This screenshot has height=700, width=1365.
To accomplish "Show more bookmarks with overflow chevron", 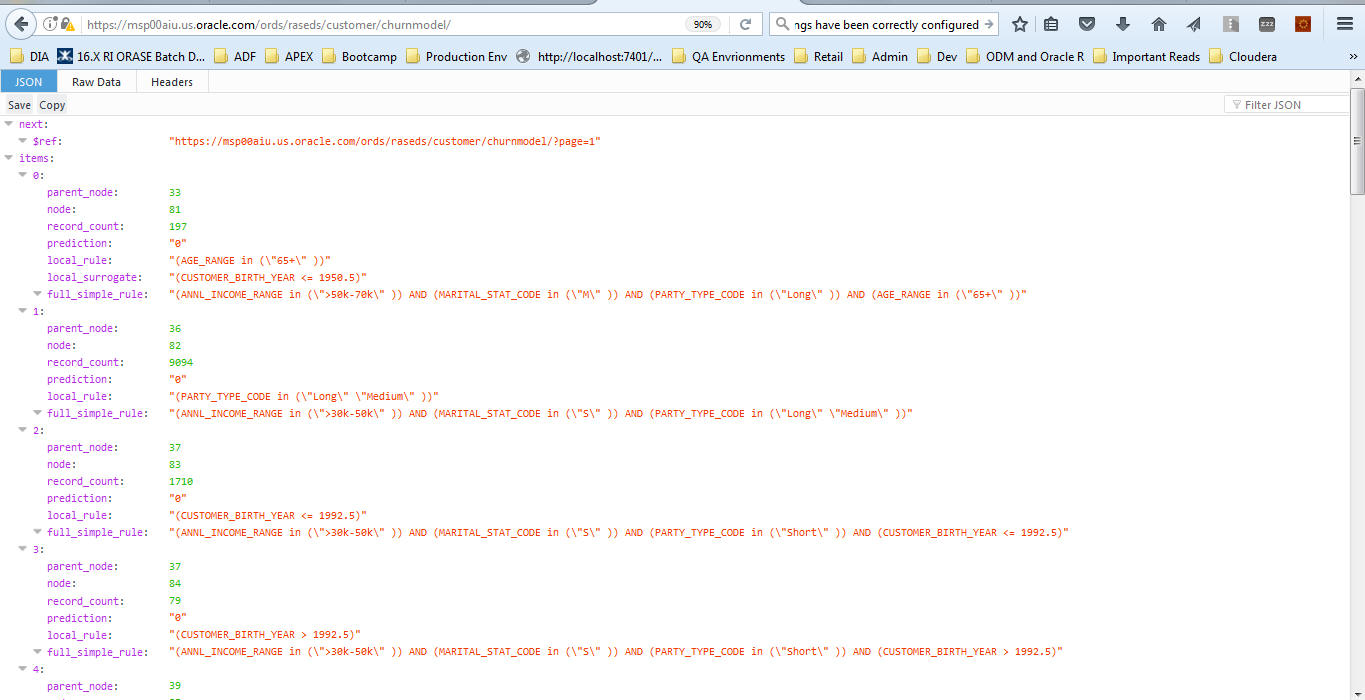I will tap(1353, 57).
